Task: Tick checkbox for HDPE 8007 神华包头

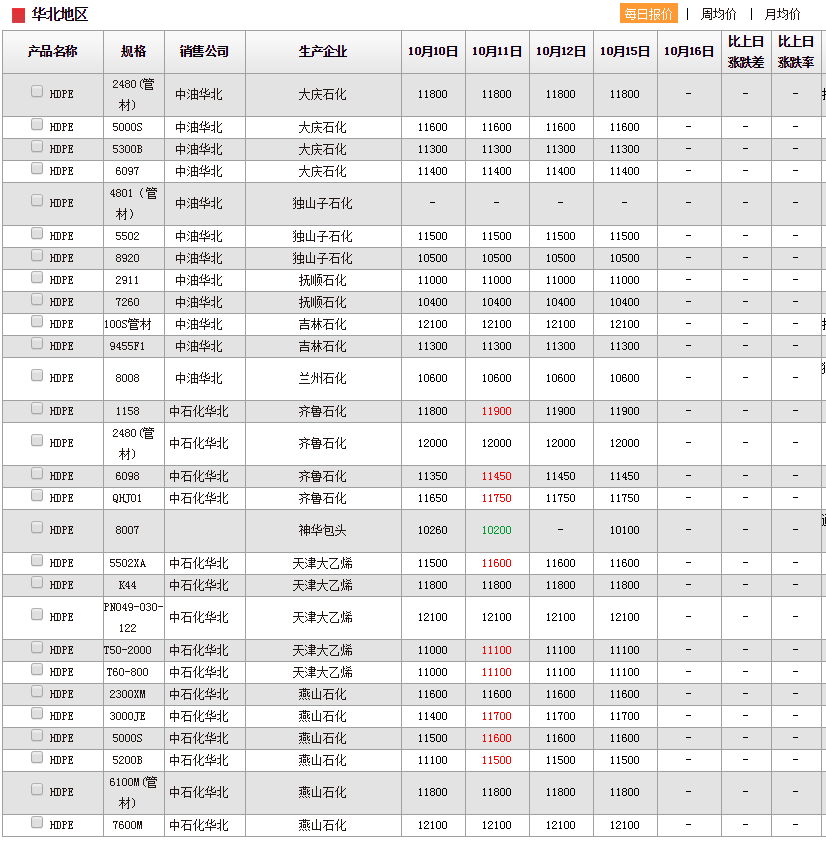Action: [x=37, y=527]
